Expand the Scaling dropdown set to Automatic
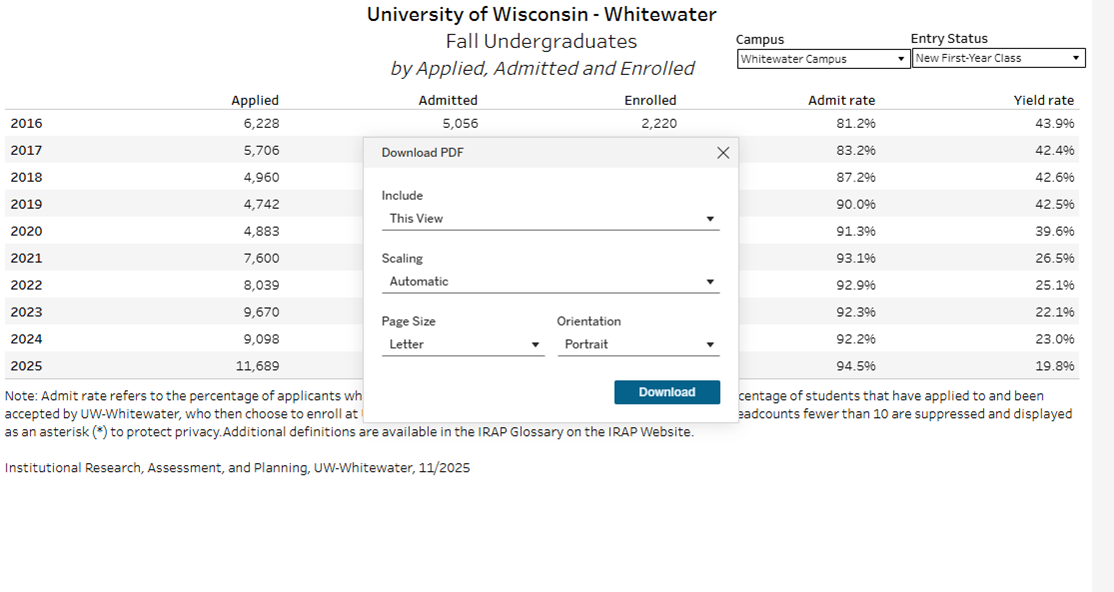This screenshot has height=592, width=1114. (551, 281)
